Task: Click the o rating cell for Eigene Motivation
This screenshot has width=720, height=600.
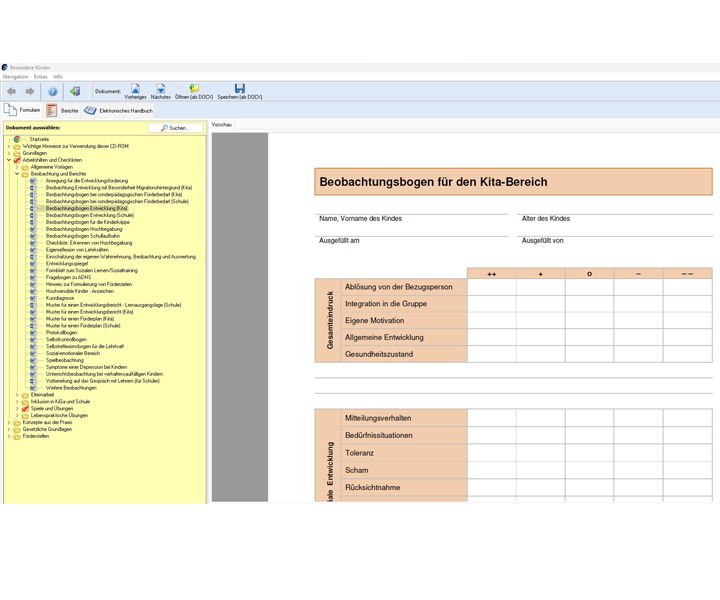Action: pos(589,320)
